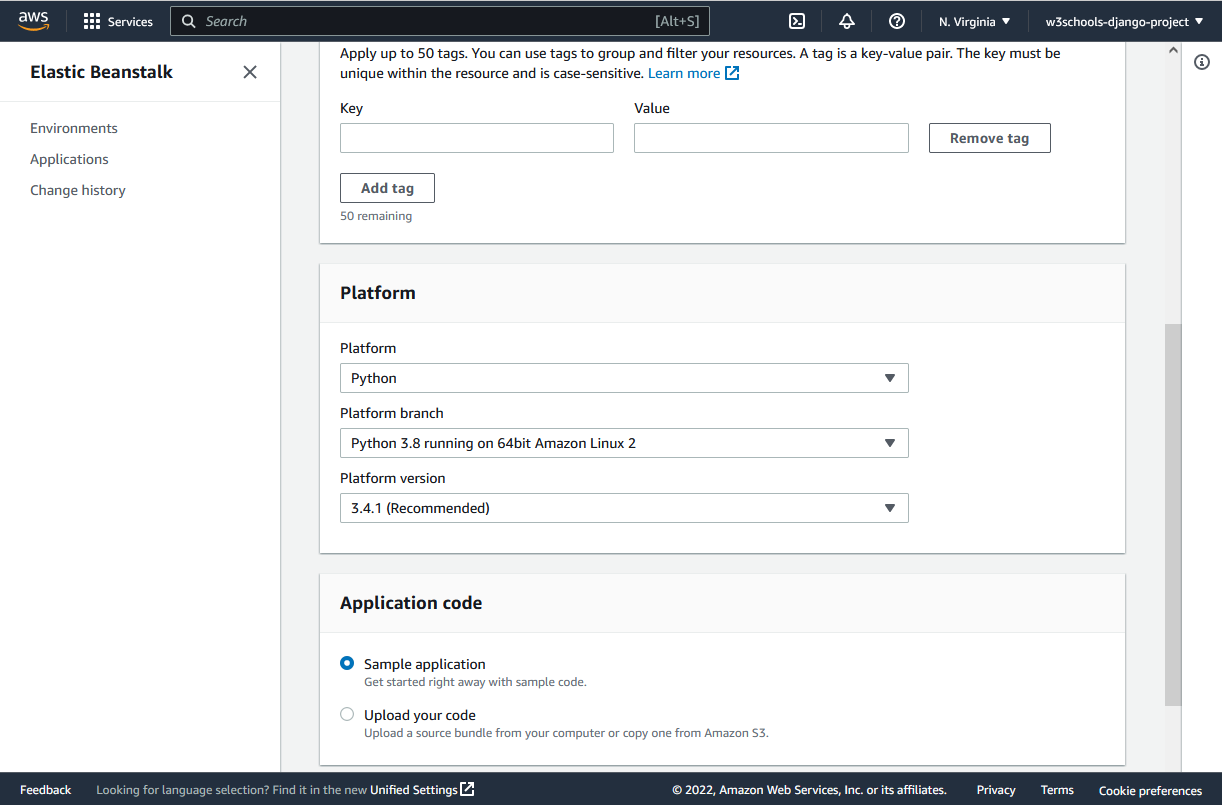The width and height of the screenshot is (1222, 805).
Task: Open the Platform branch dropdown
Action: [x=623, y=443]
